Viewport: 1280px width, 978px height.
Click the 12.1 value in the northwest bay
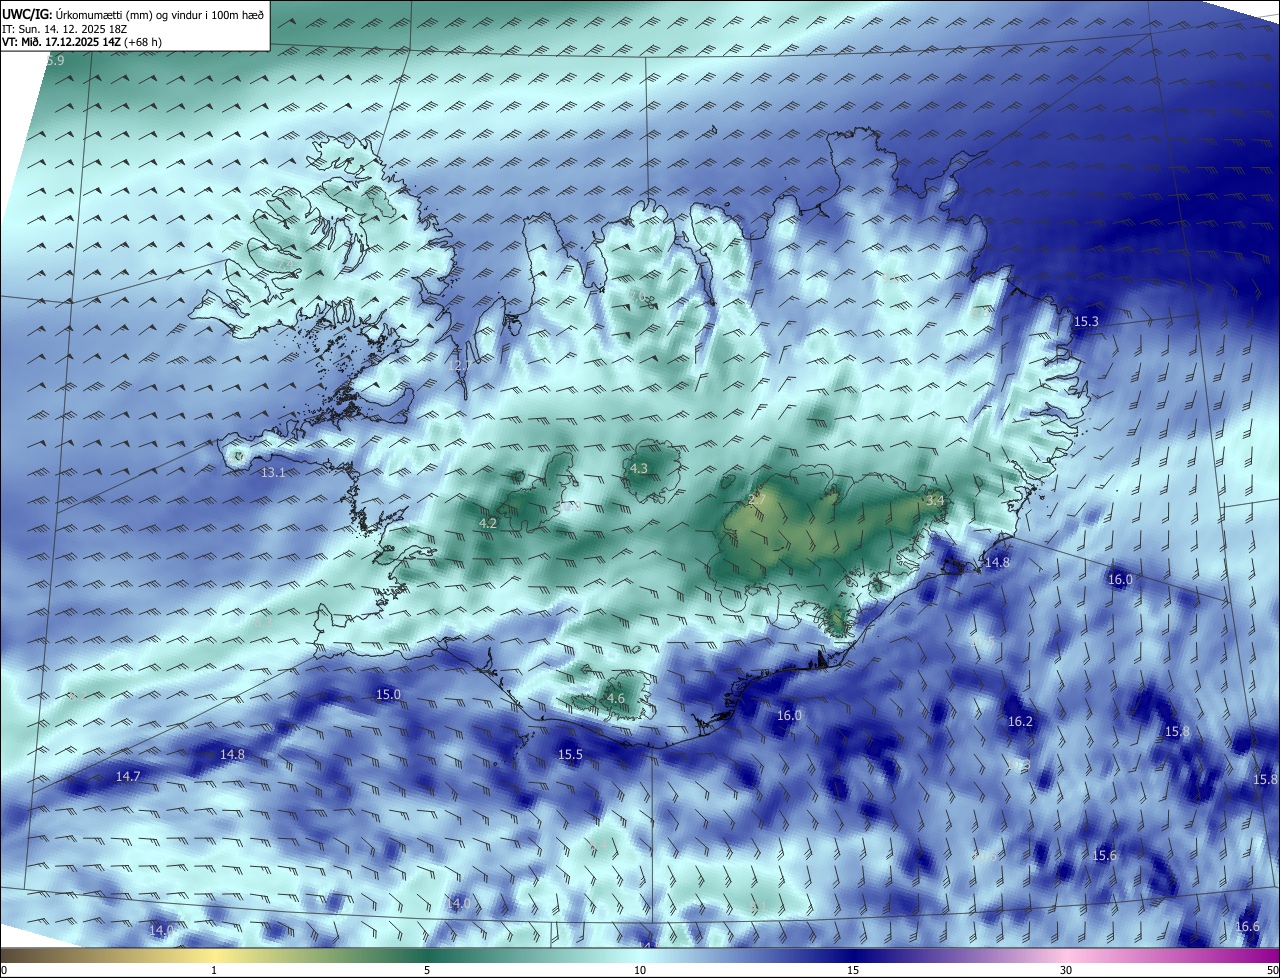click(458, 366)
